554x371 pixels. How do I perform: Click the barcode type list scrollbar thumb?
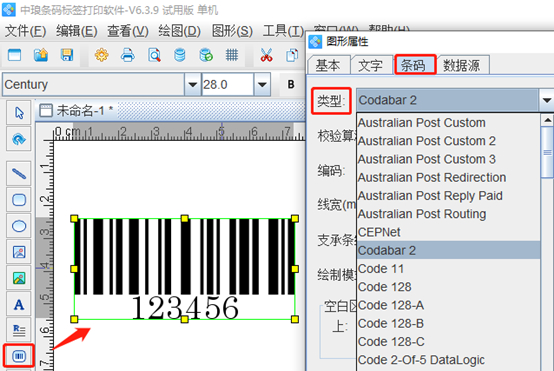click(x=547, y=153)
